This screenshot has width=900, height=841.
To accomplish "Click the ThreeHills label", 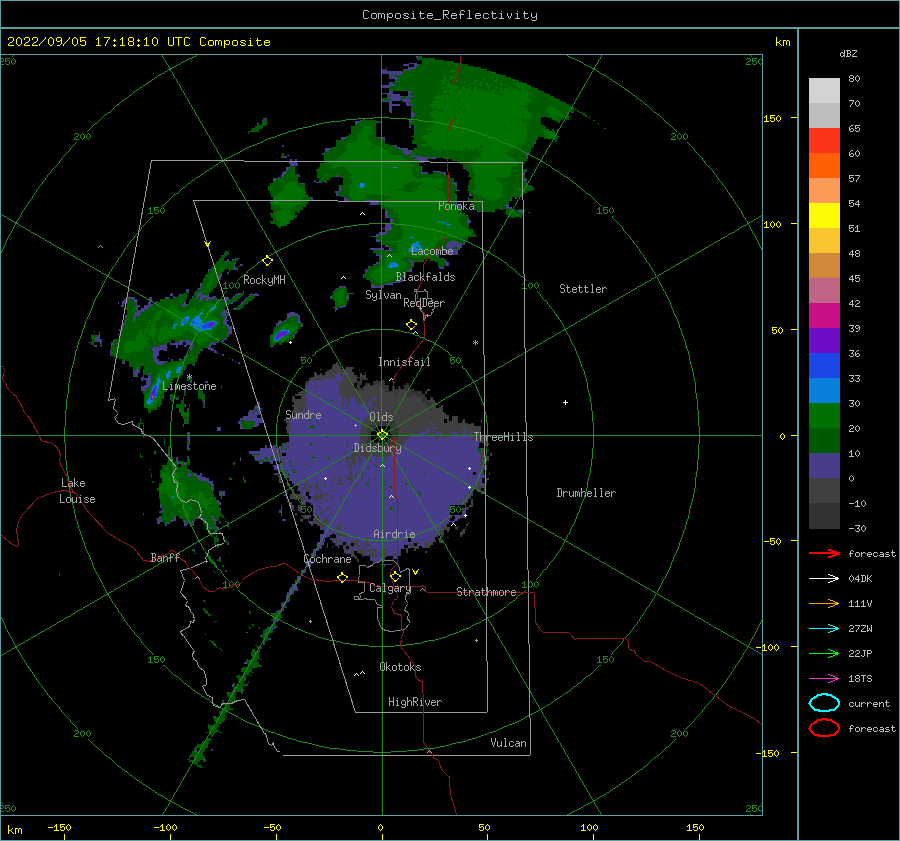I will 503,437.
